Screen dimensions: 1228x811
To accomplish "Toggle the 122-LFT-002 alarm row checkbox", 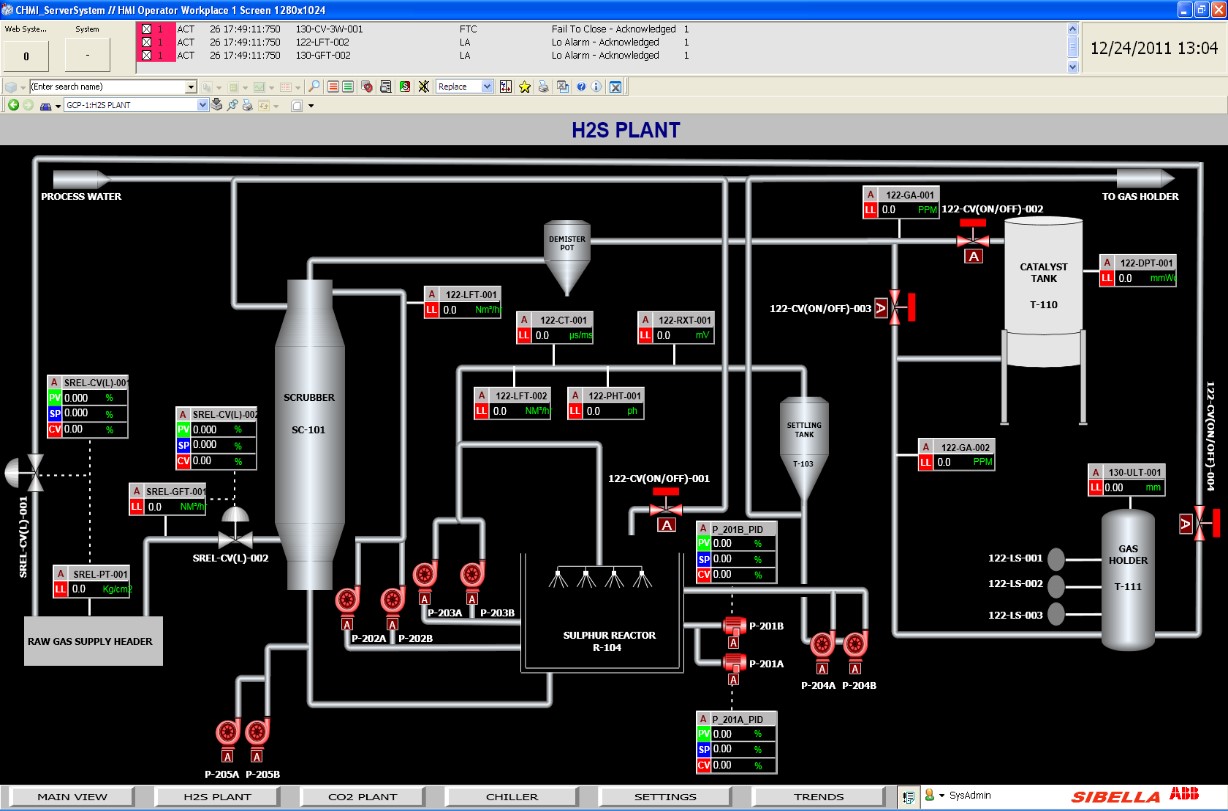I will point(147,42).
